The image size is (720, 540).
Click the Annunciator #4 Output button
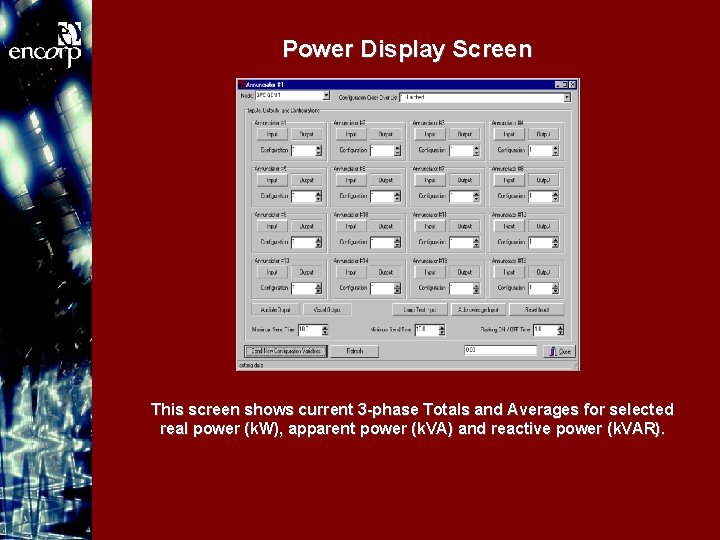click(543, 134)
